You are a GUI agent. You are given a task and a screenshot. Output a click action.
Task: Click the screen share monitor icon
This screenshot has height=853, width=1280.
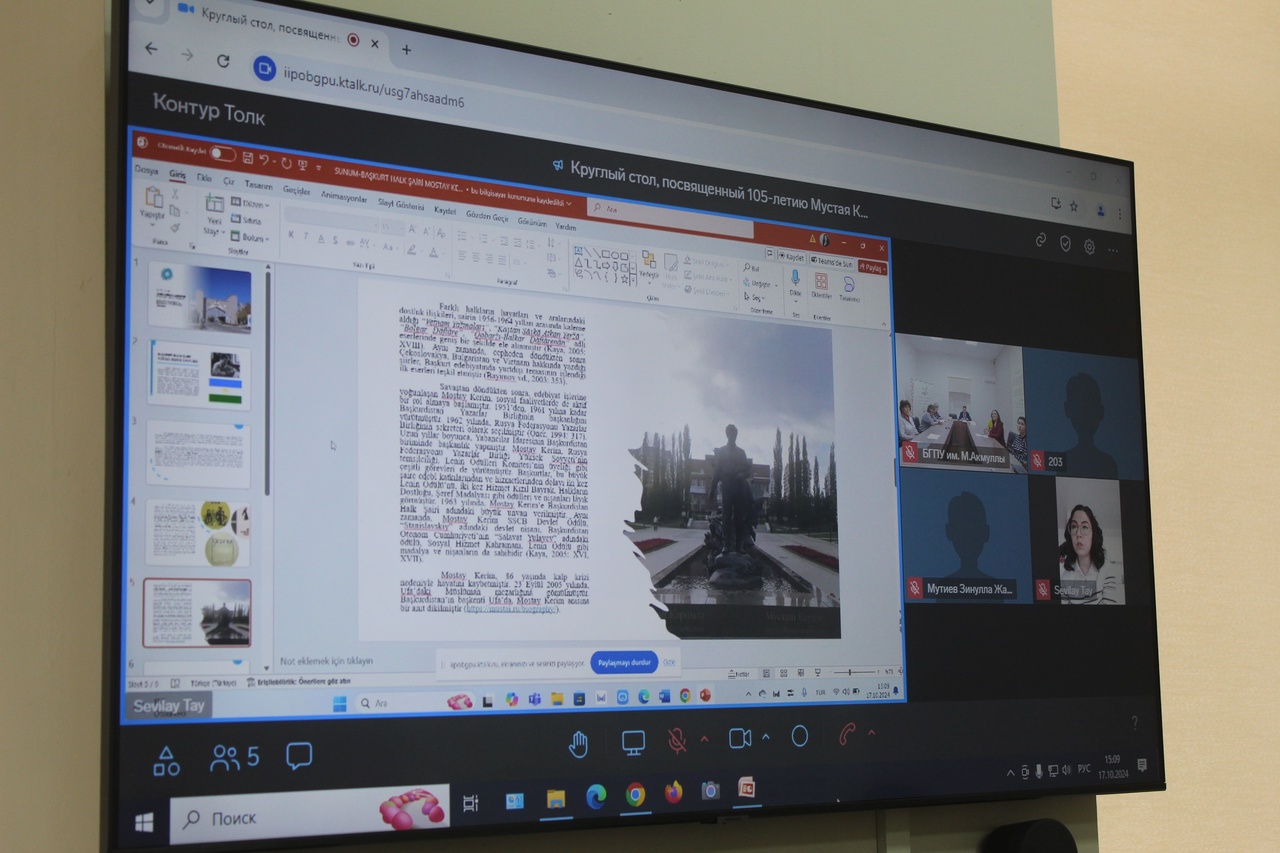click(x=633, y=742)
